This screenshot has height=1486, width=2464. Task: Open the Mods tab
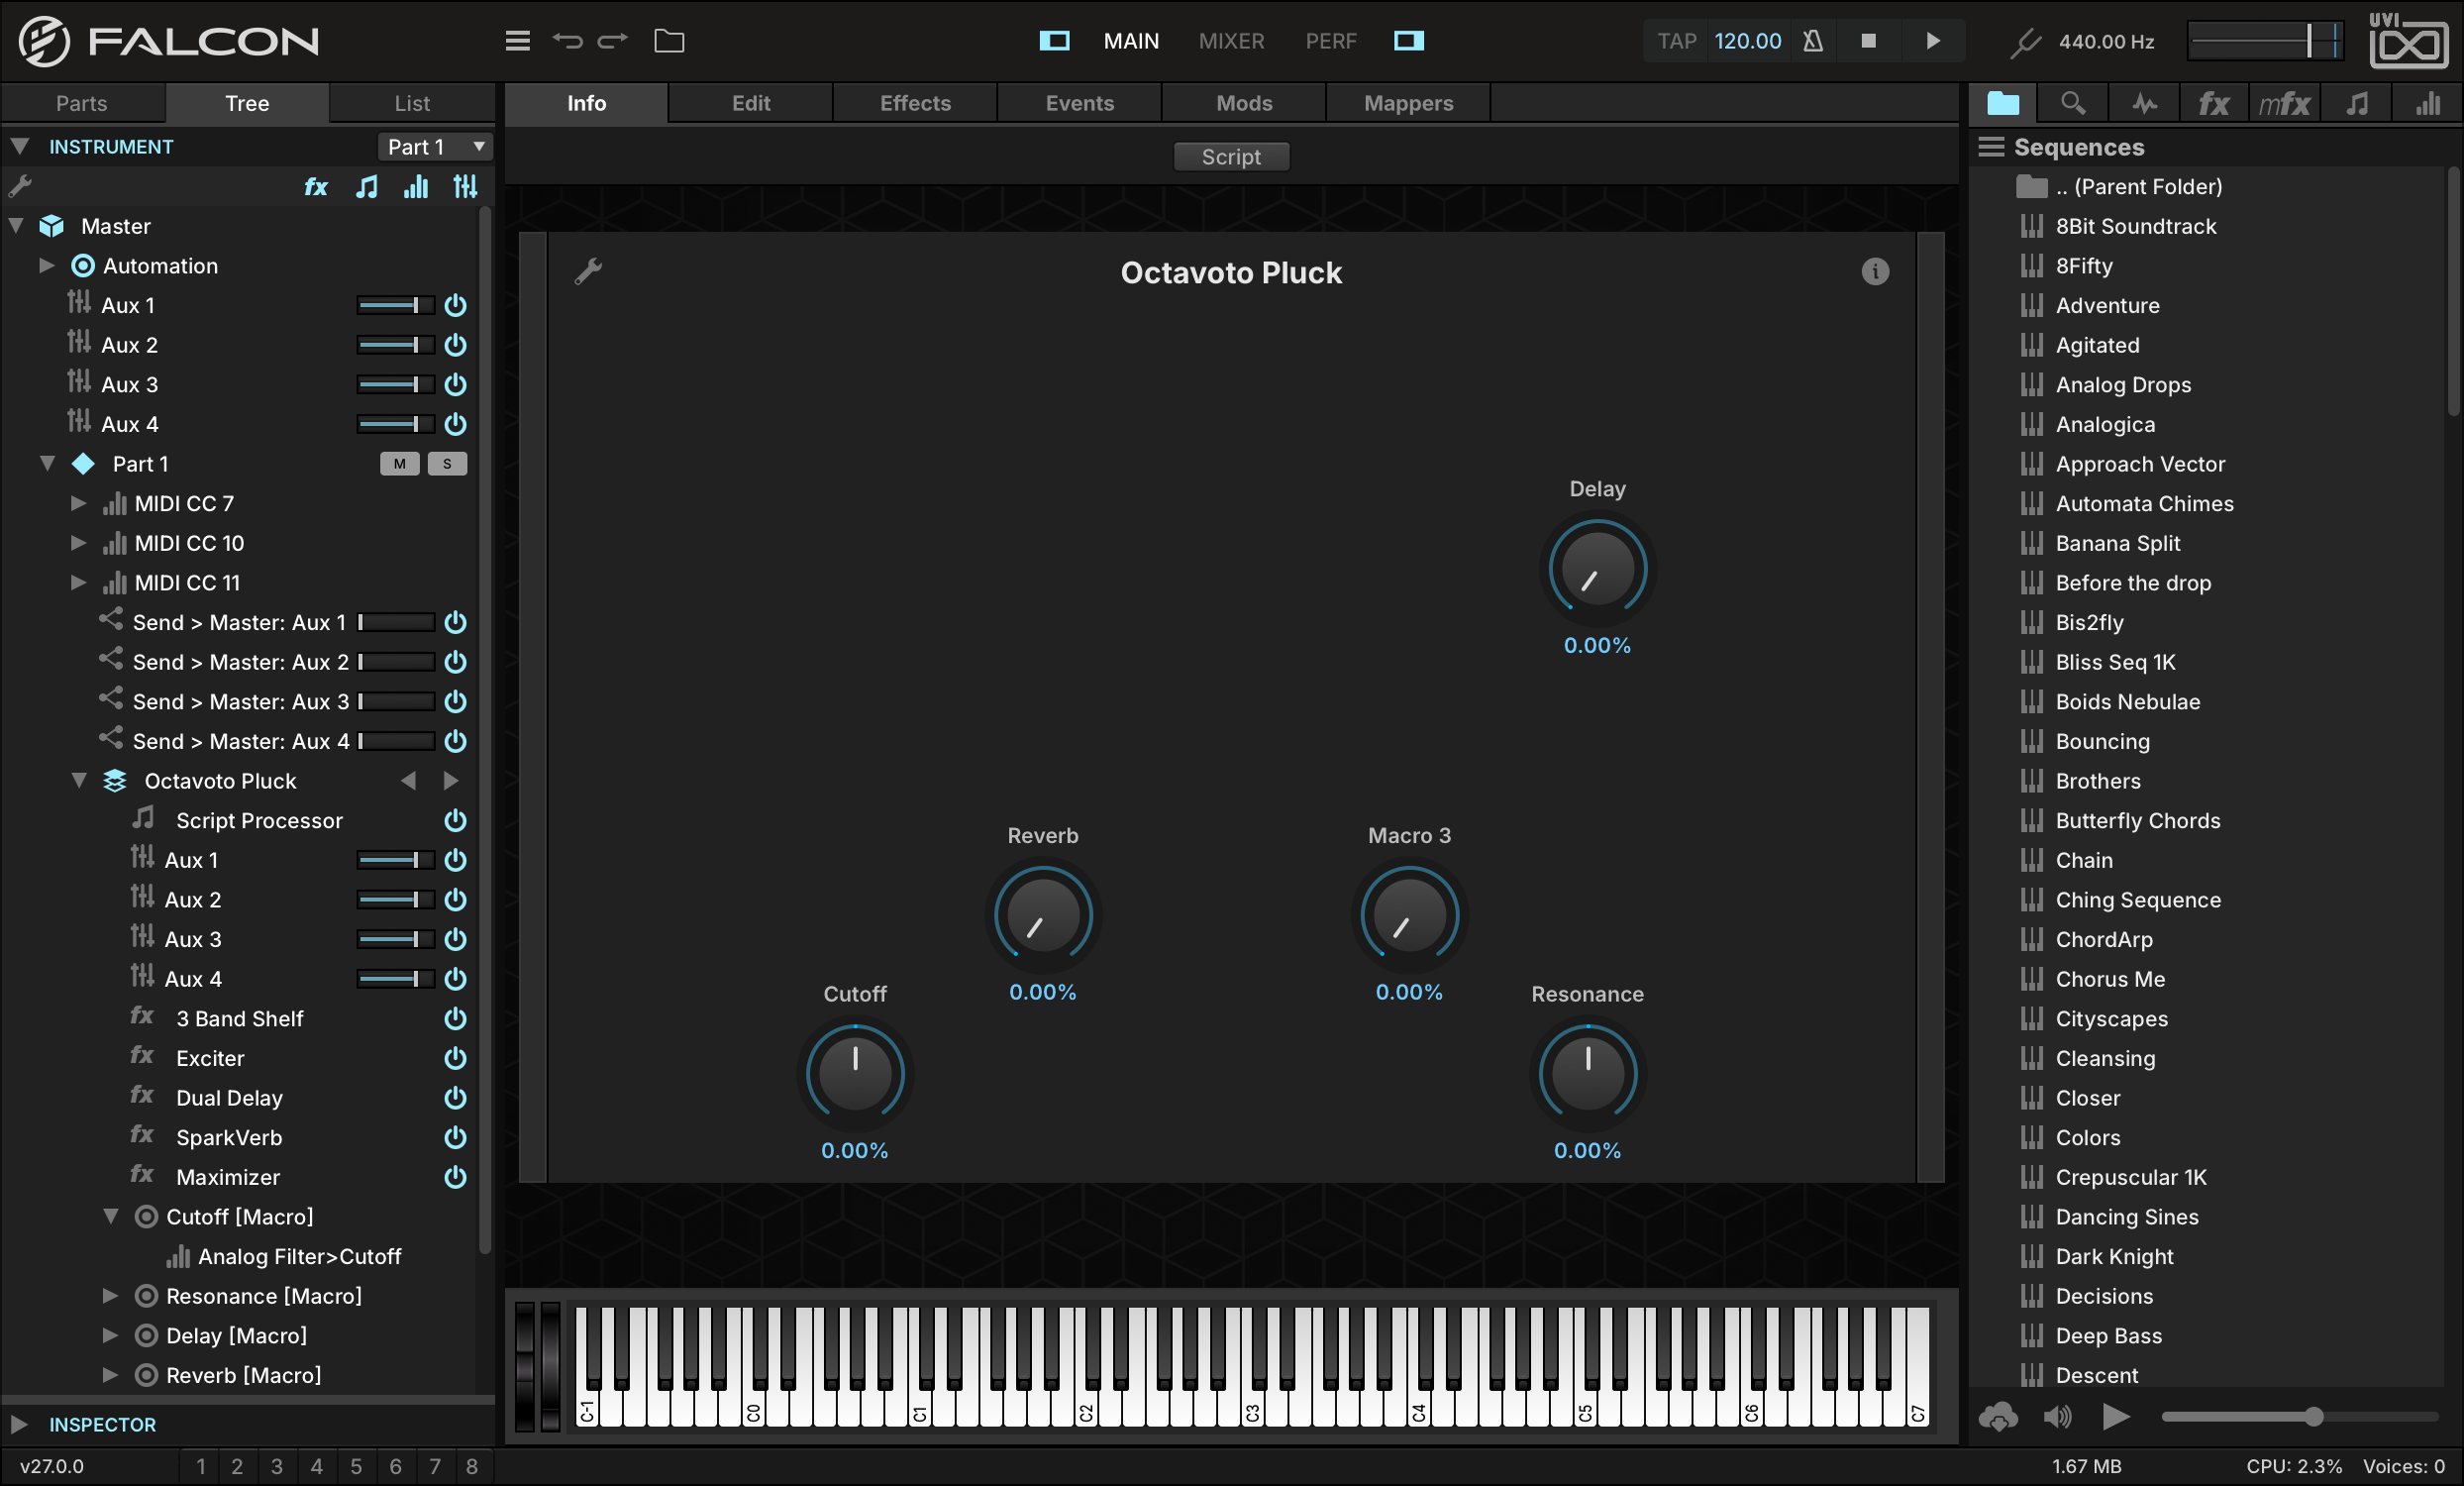click(1244, 103)
